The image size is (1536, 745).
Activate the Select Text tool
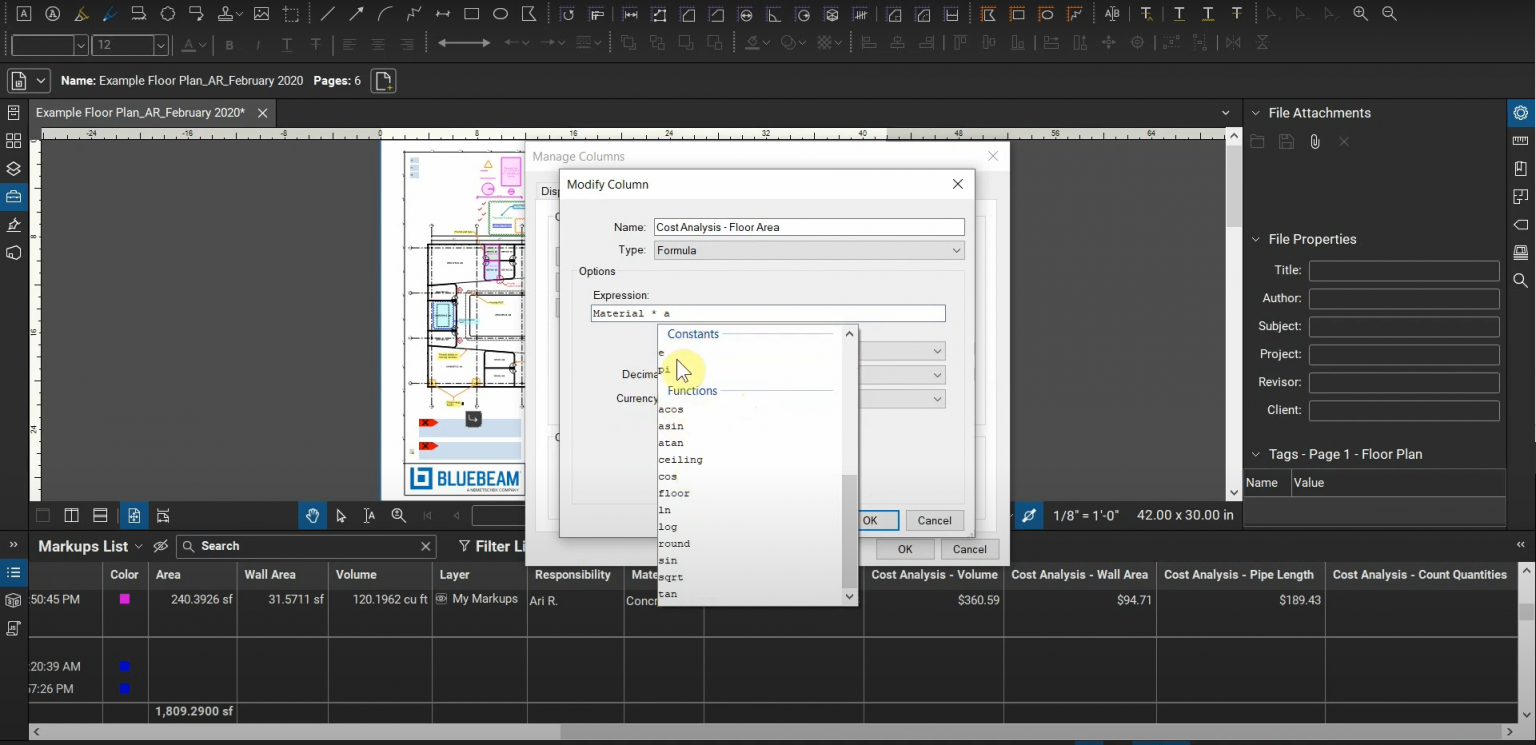coord(370,515)
